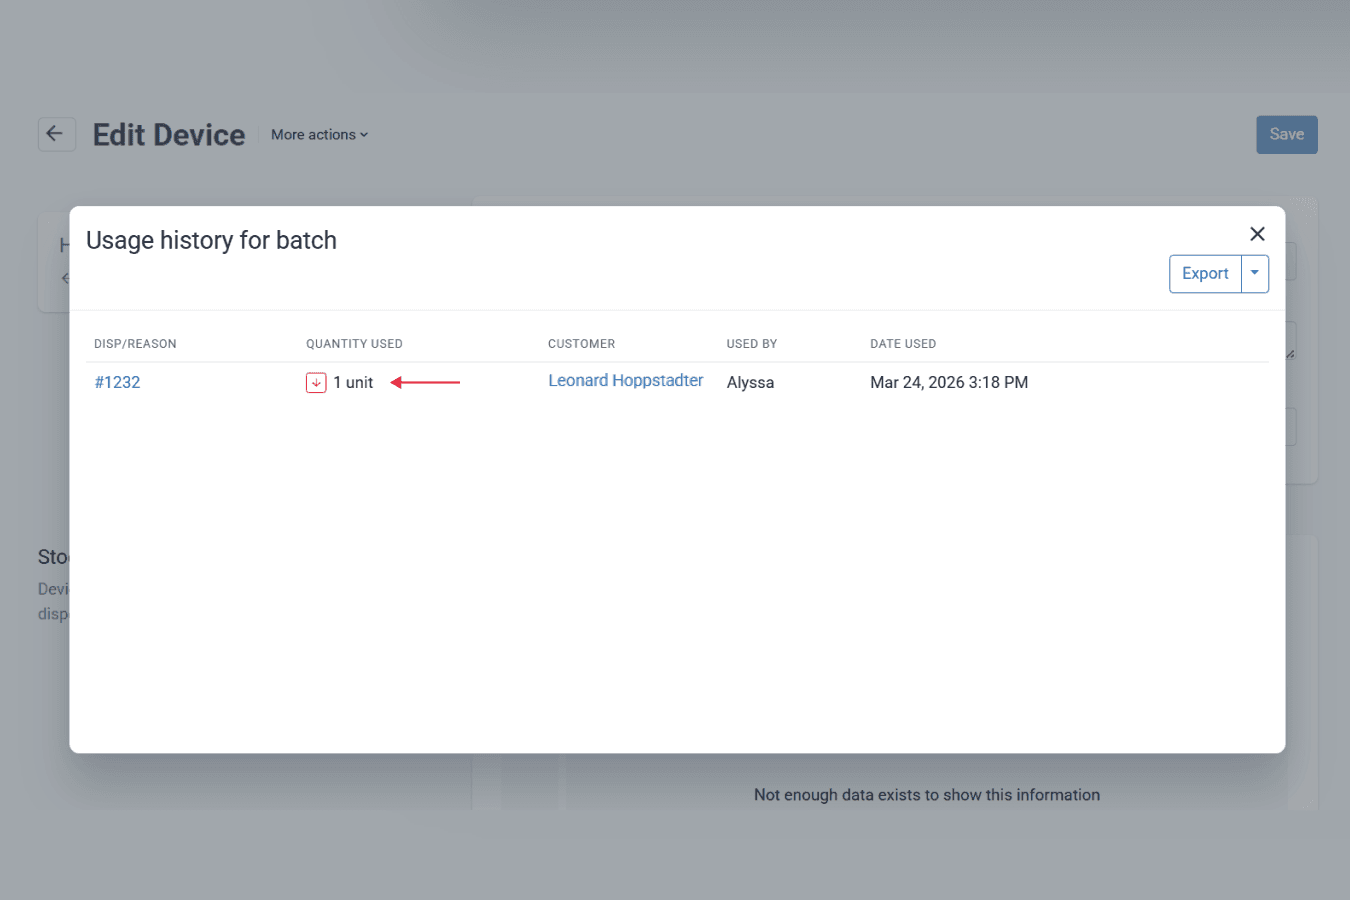Click the 'Usage history for batch' title

(x=211, y=241)
